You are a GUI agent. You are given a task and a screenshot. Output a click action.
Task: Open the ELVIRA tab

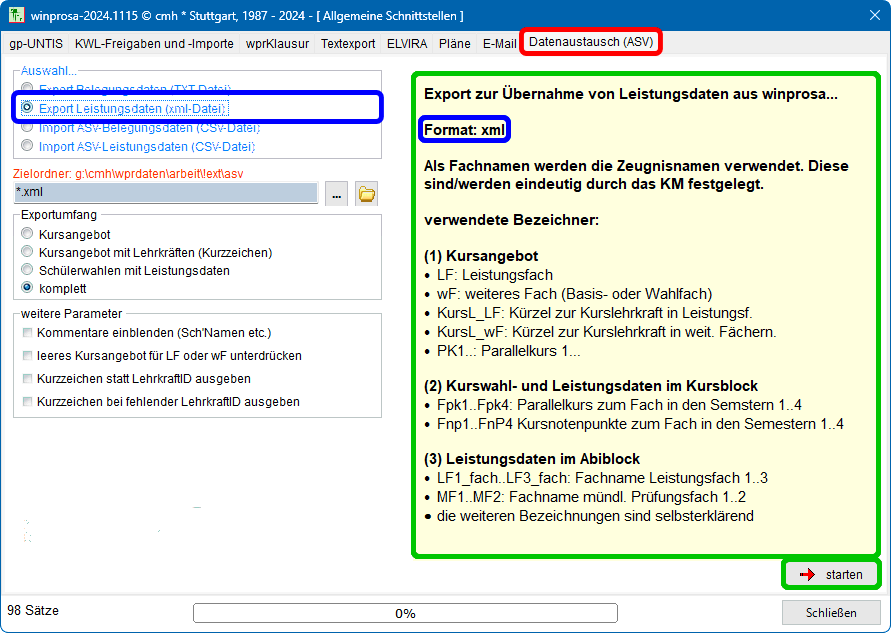click(x=401, y=44)
